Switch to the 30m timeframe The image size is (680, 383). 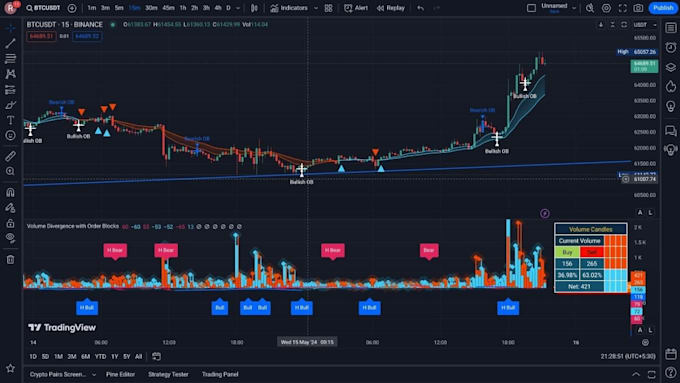(151, 8)
